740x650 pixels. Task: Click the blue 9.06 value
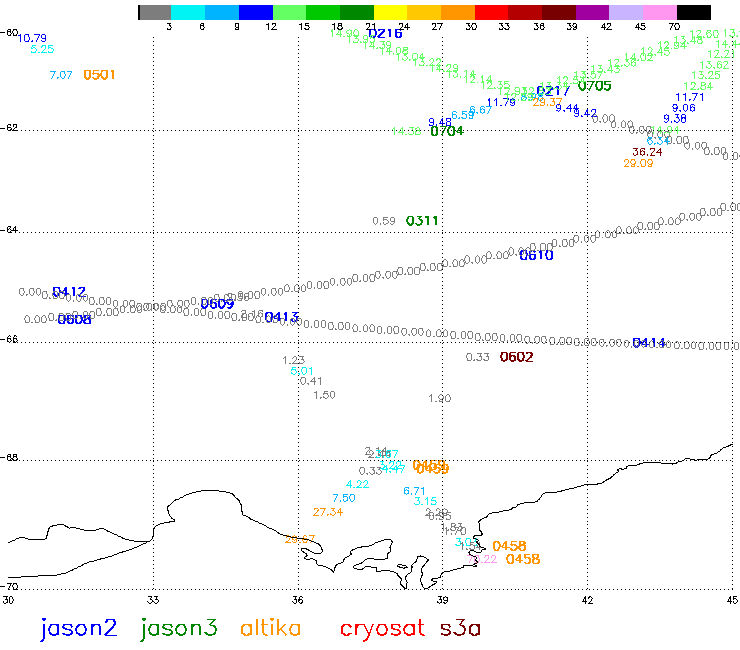click(x=683, y=108)
